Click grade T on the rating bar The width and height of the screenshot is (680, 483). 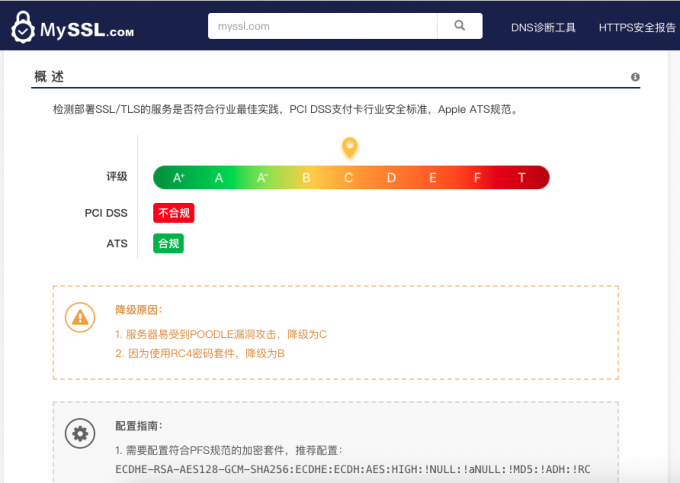coord(522,177)
